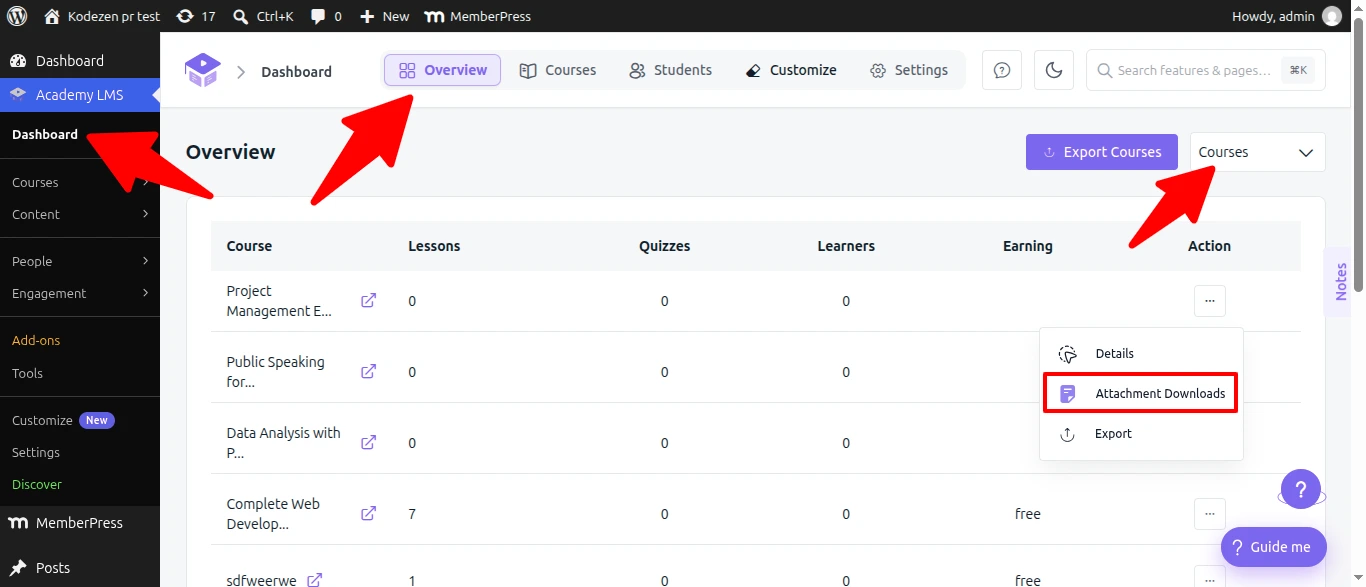Switch to the Overview tab
1366x587 pixels.
click(x=442, y=70)
